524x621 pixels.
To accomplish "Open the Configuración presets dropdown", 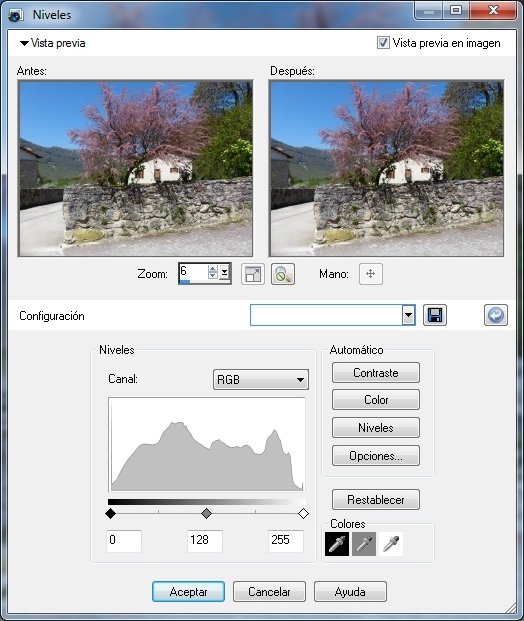I will [408, 315].
